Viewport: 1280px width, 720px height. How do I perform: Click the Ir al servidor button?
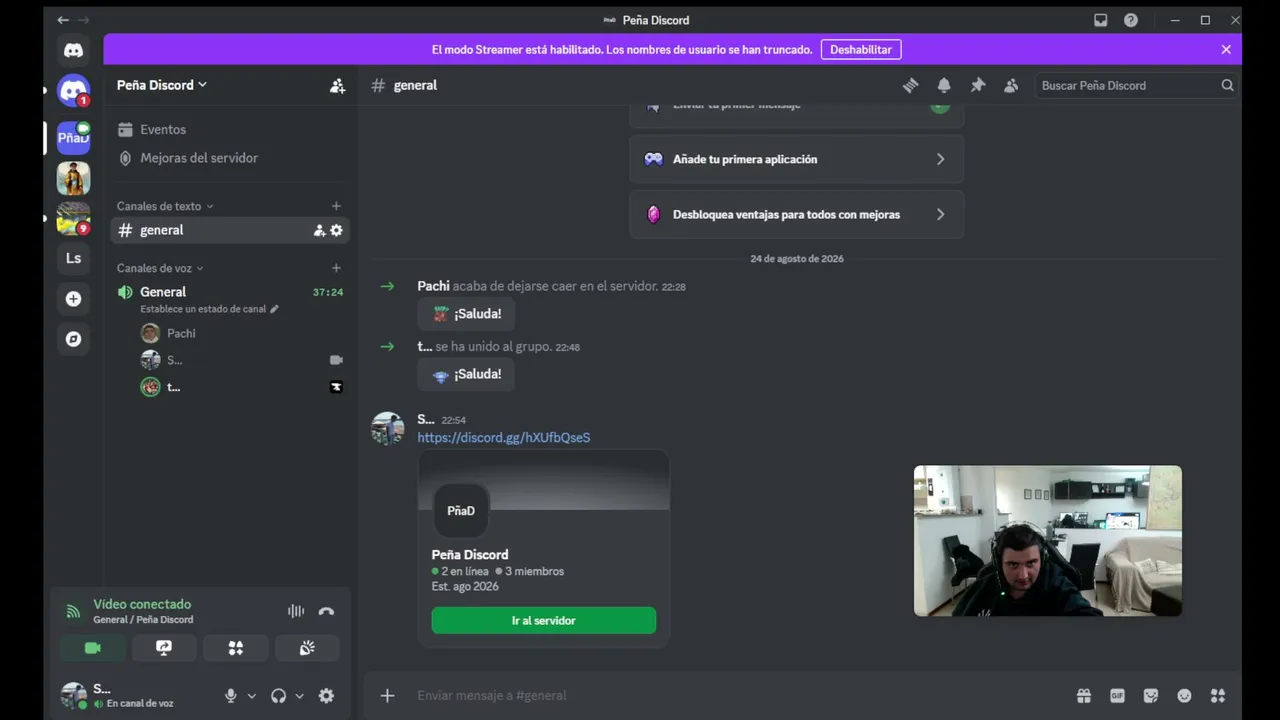click(544, 621)
